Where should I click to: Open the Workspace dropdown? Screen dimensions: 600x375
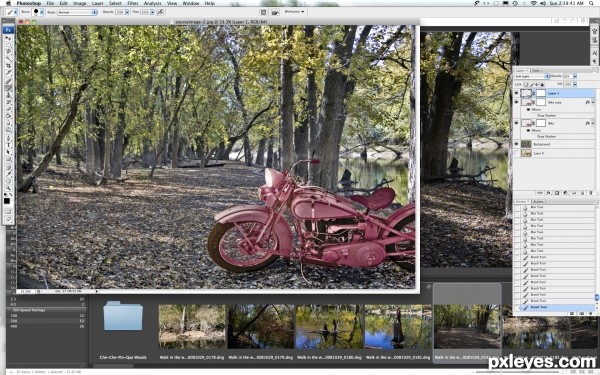(x=294, y=12)
